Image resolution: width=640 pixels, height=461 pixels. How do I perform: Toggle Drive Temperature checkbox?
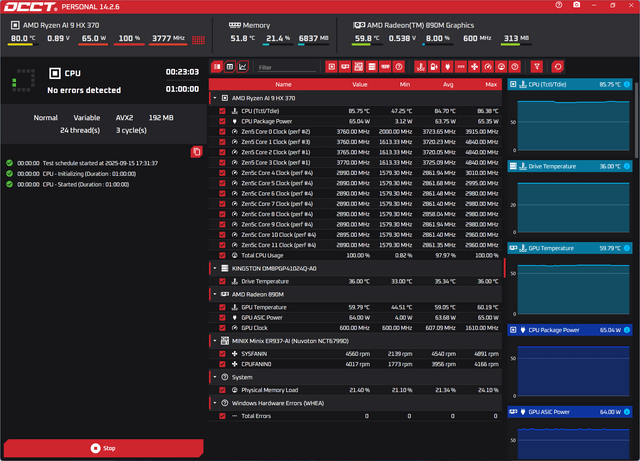pyautogui.click(x=222, y=281)
